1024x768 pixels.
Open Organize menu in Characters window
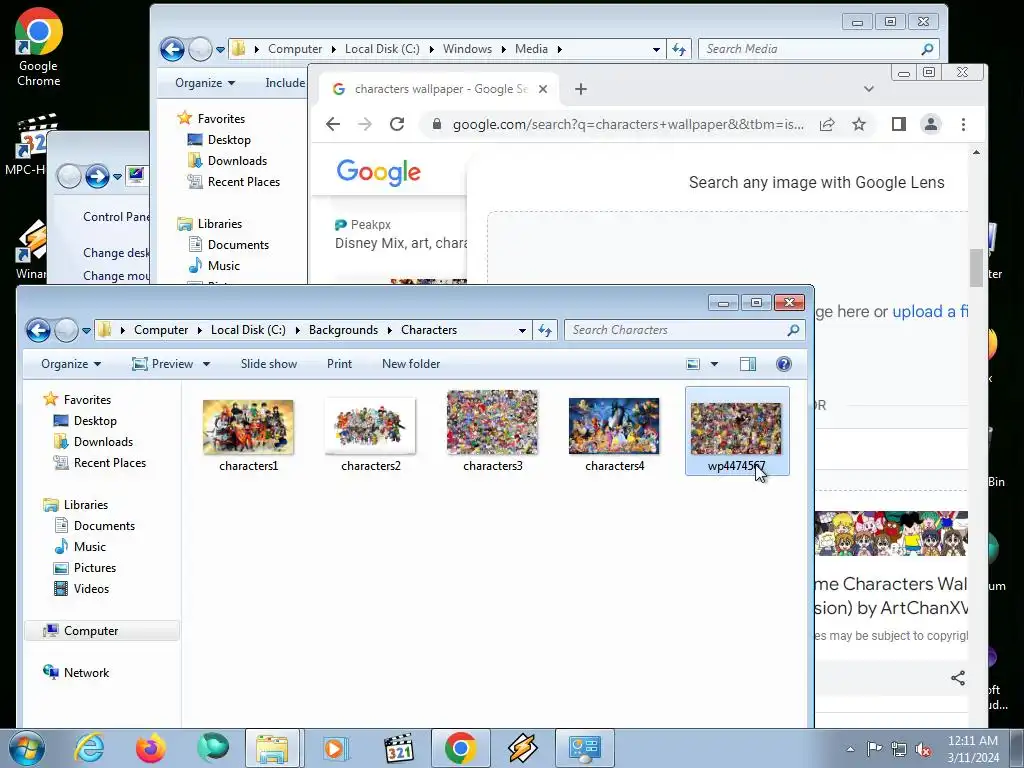point(71,364)
